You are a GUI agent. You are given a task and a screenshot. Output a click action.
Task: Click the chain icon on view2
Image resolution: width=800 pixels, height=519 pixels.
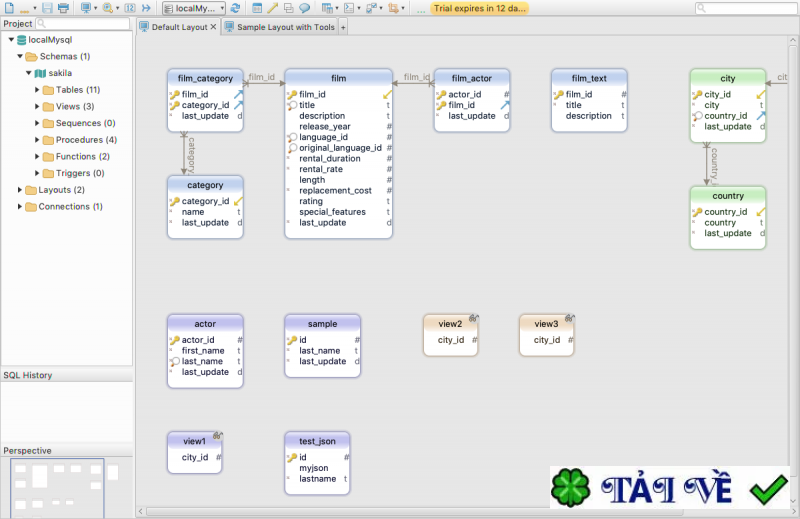473,318
